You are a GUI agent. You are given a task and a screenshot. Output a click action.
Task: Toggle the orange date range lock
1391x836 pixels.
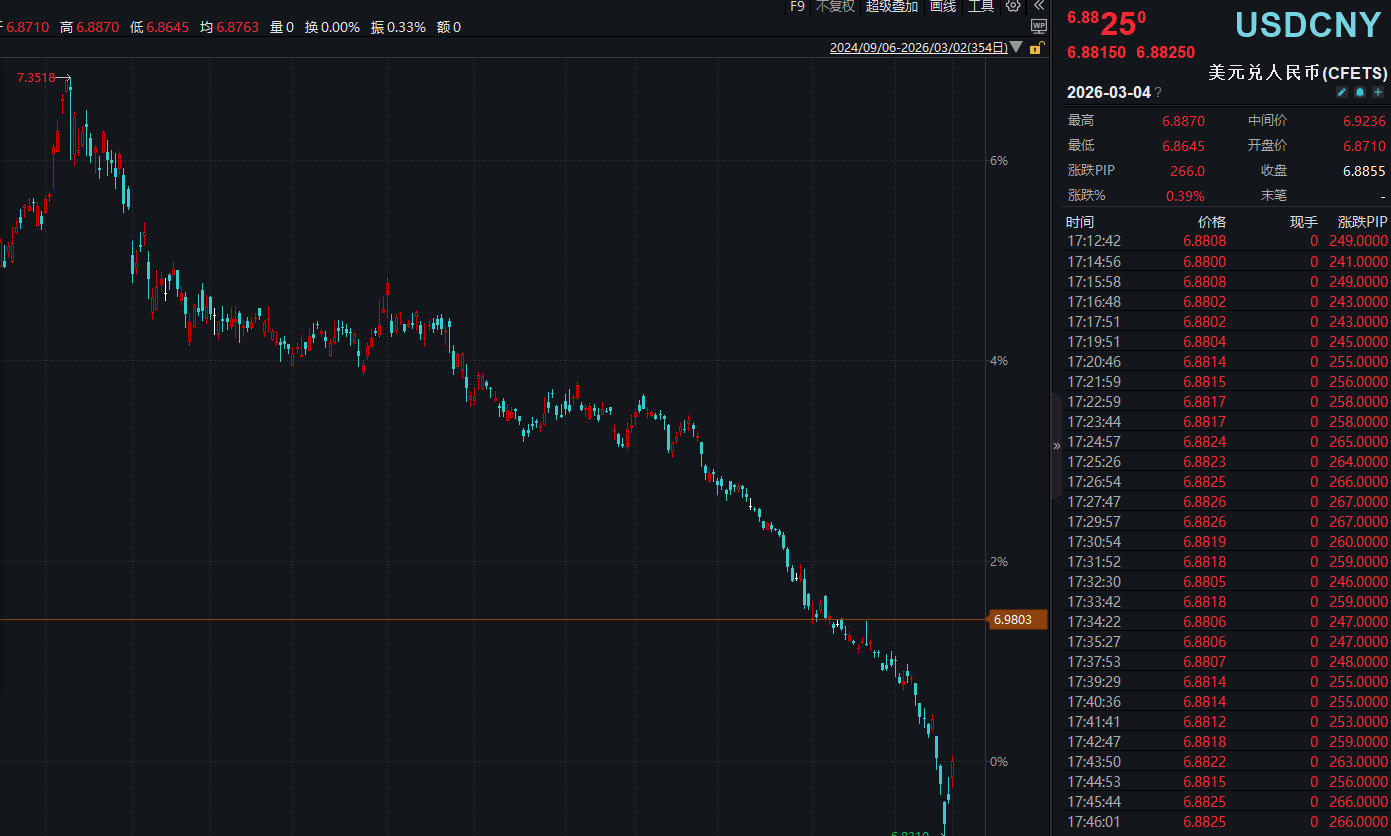coord(1036,47)
